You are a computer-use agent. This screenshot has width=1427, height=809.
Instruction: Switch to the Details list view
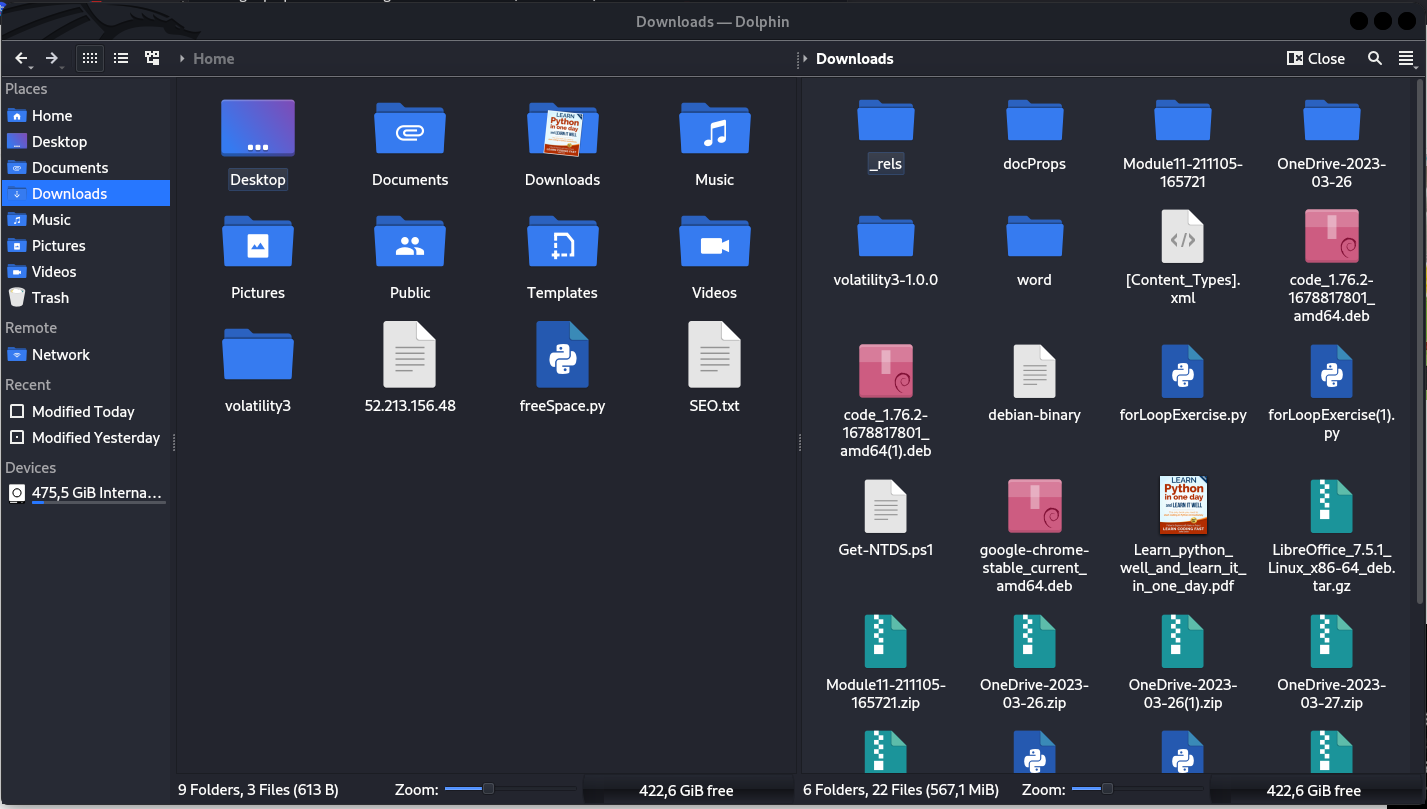pos(120,58)
